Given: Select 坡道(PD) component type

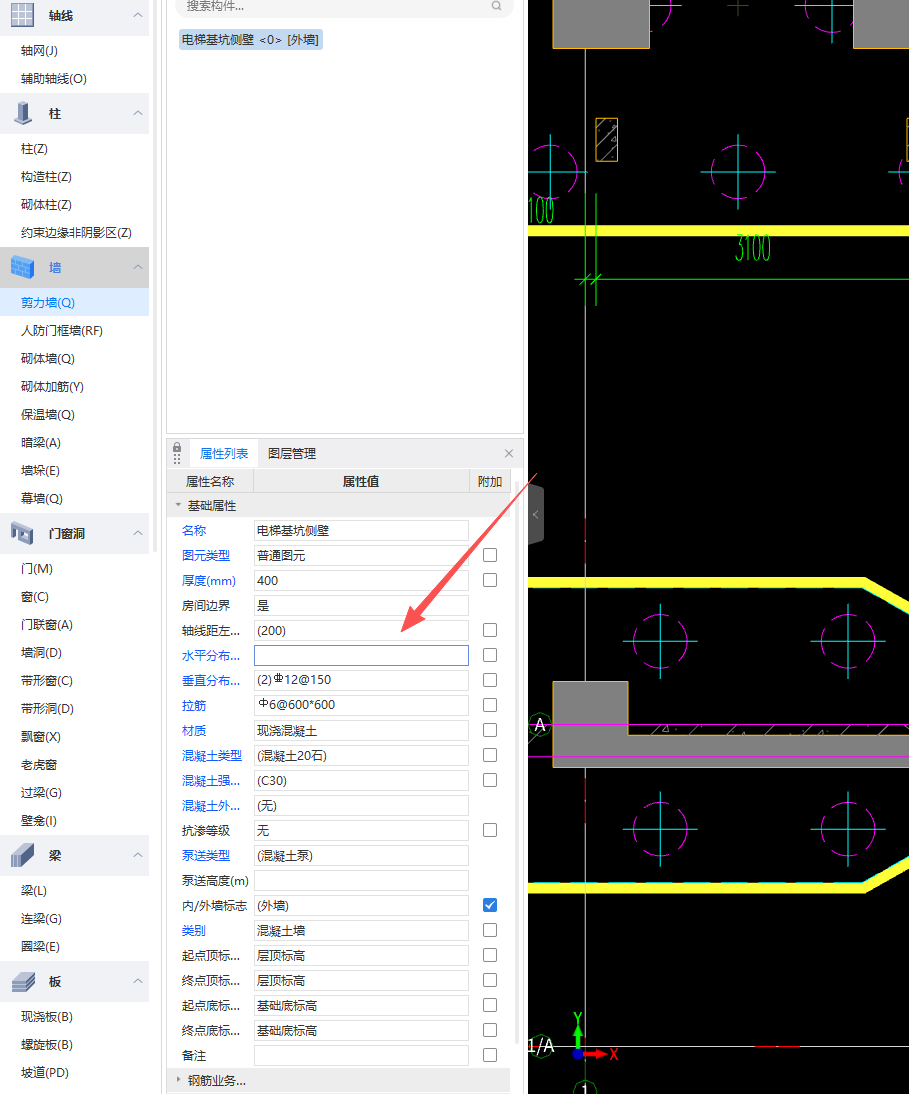Looking at the screenshot, I should pyautogui.click(x=45, y=1072).
